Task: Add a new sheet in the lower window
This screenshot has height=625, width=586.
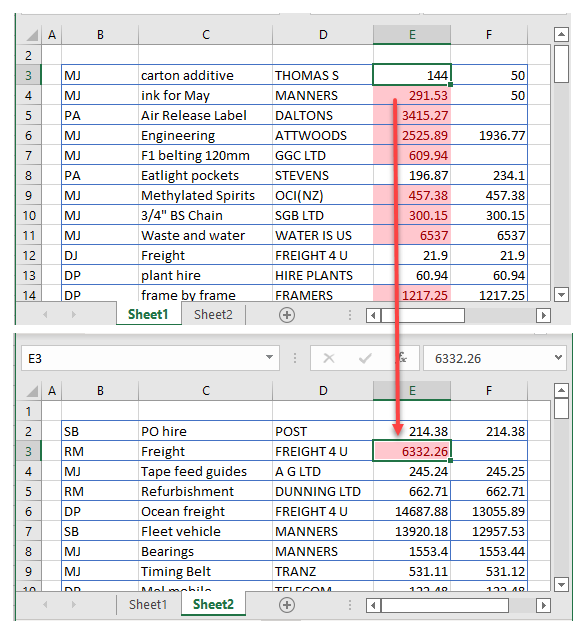Action: click(287, 605)
